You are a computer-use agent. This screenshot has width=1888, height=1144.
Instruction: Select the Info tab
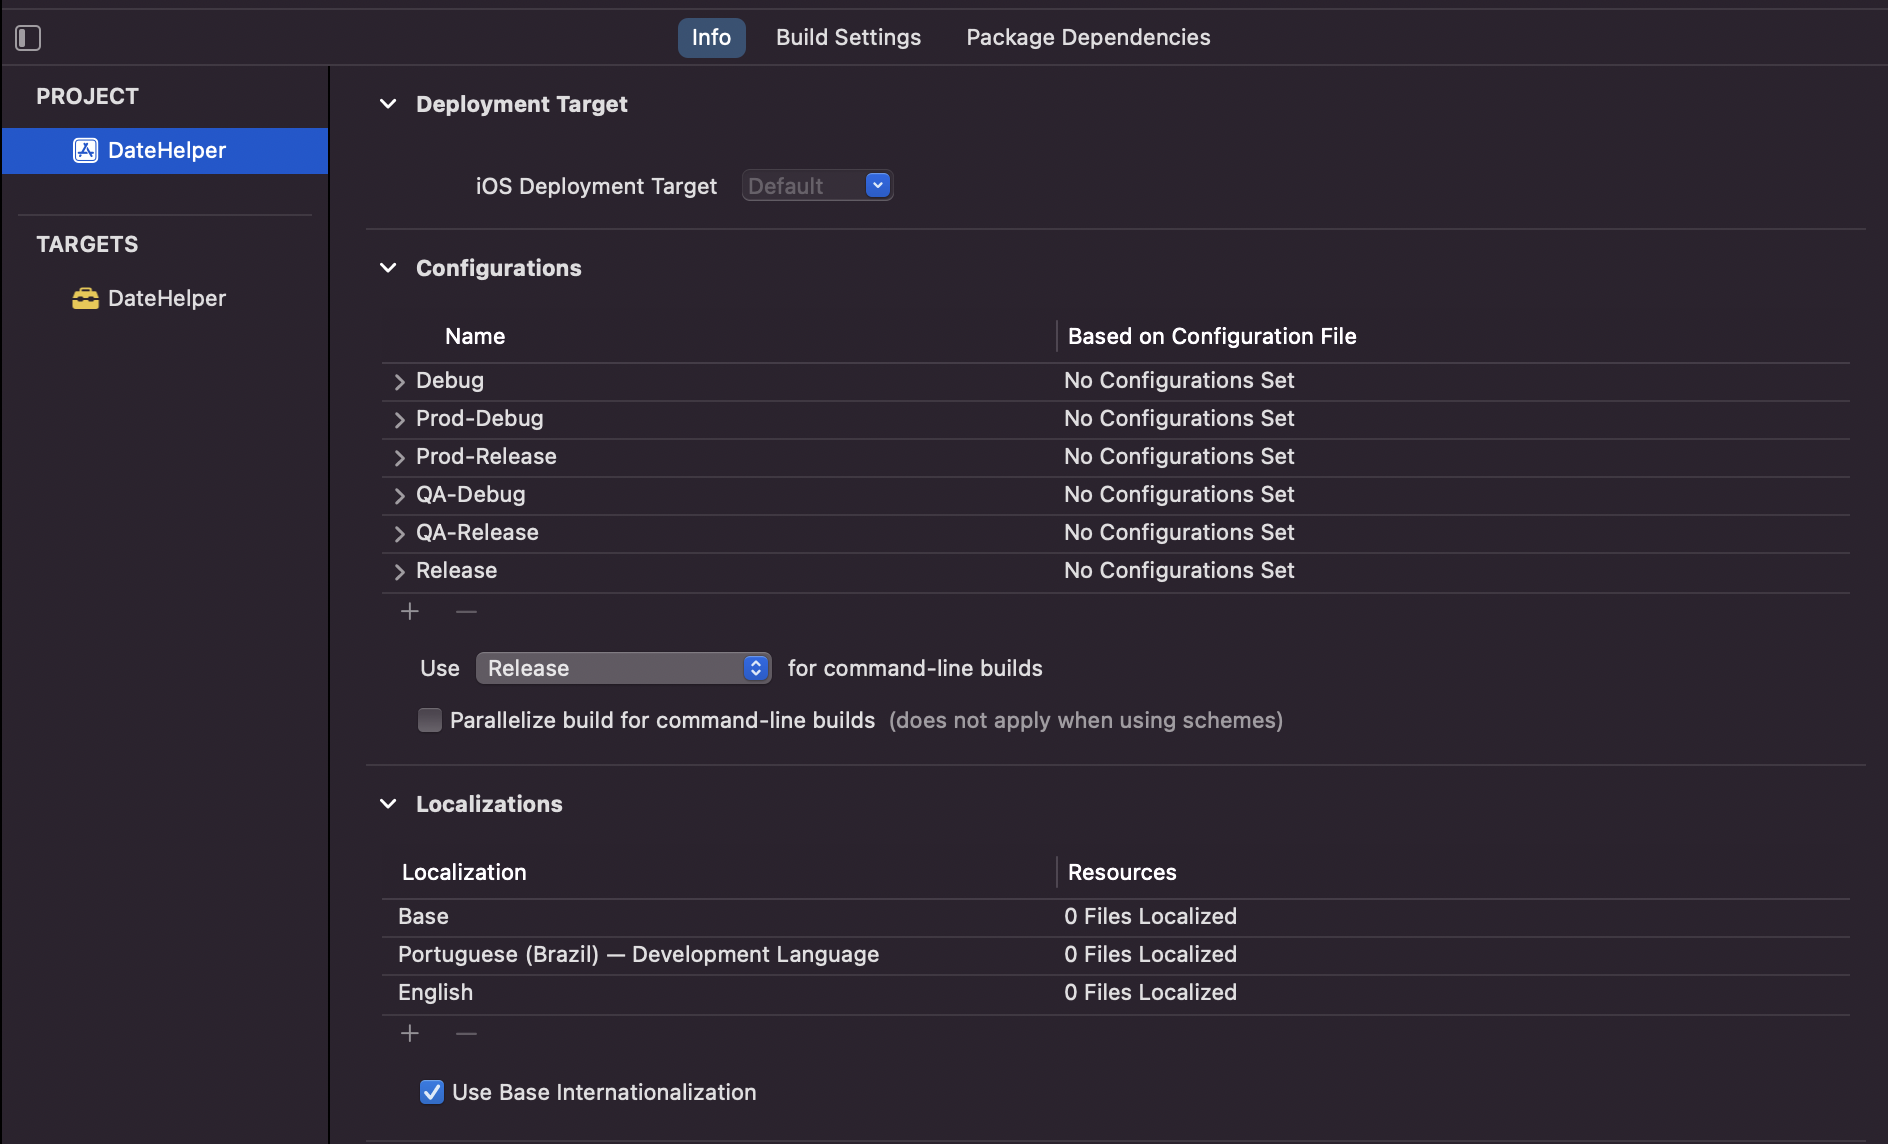711,37
